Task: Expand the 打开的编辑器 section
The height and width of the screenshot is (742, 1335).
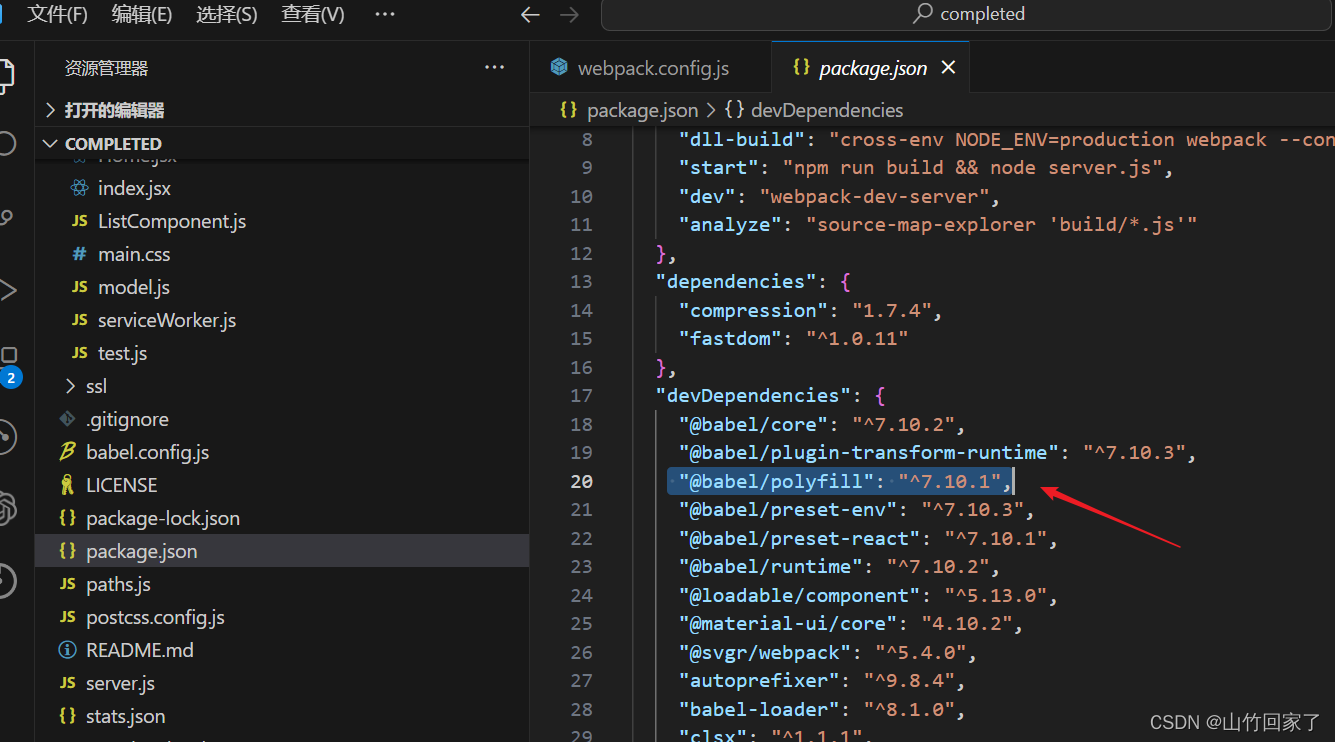Action: 281,110
